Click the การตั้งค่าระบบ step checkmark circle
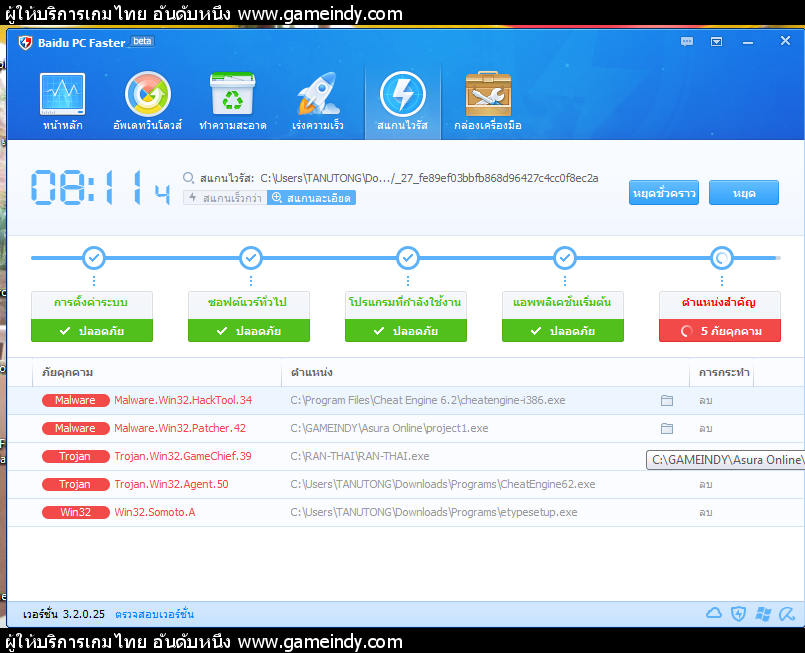 (94, 258)
